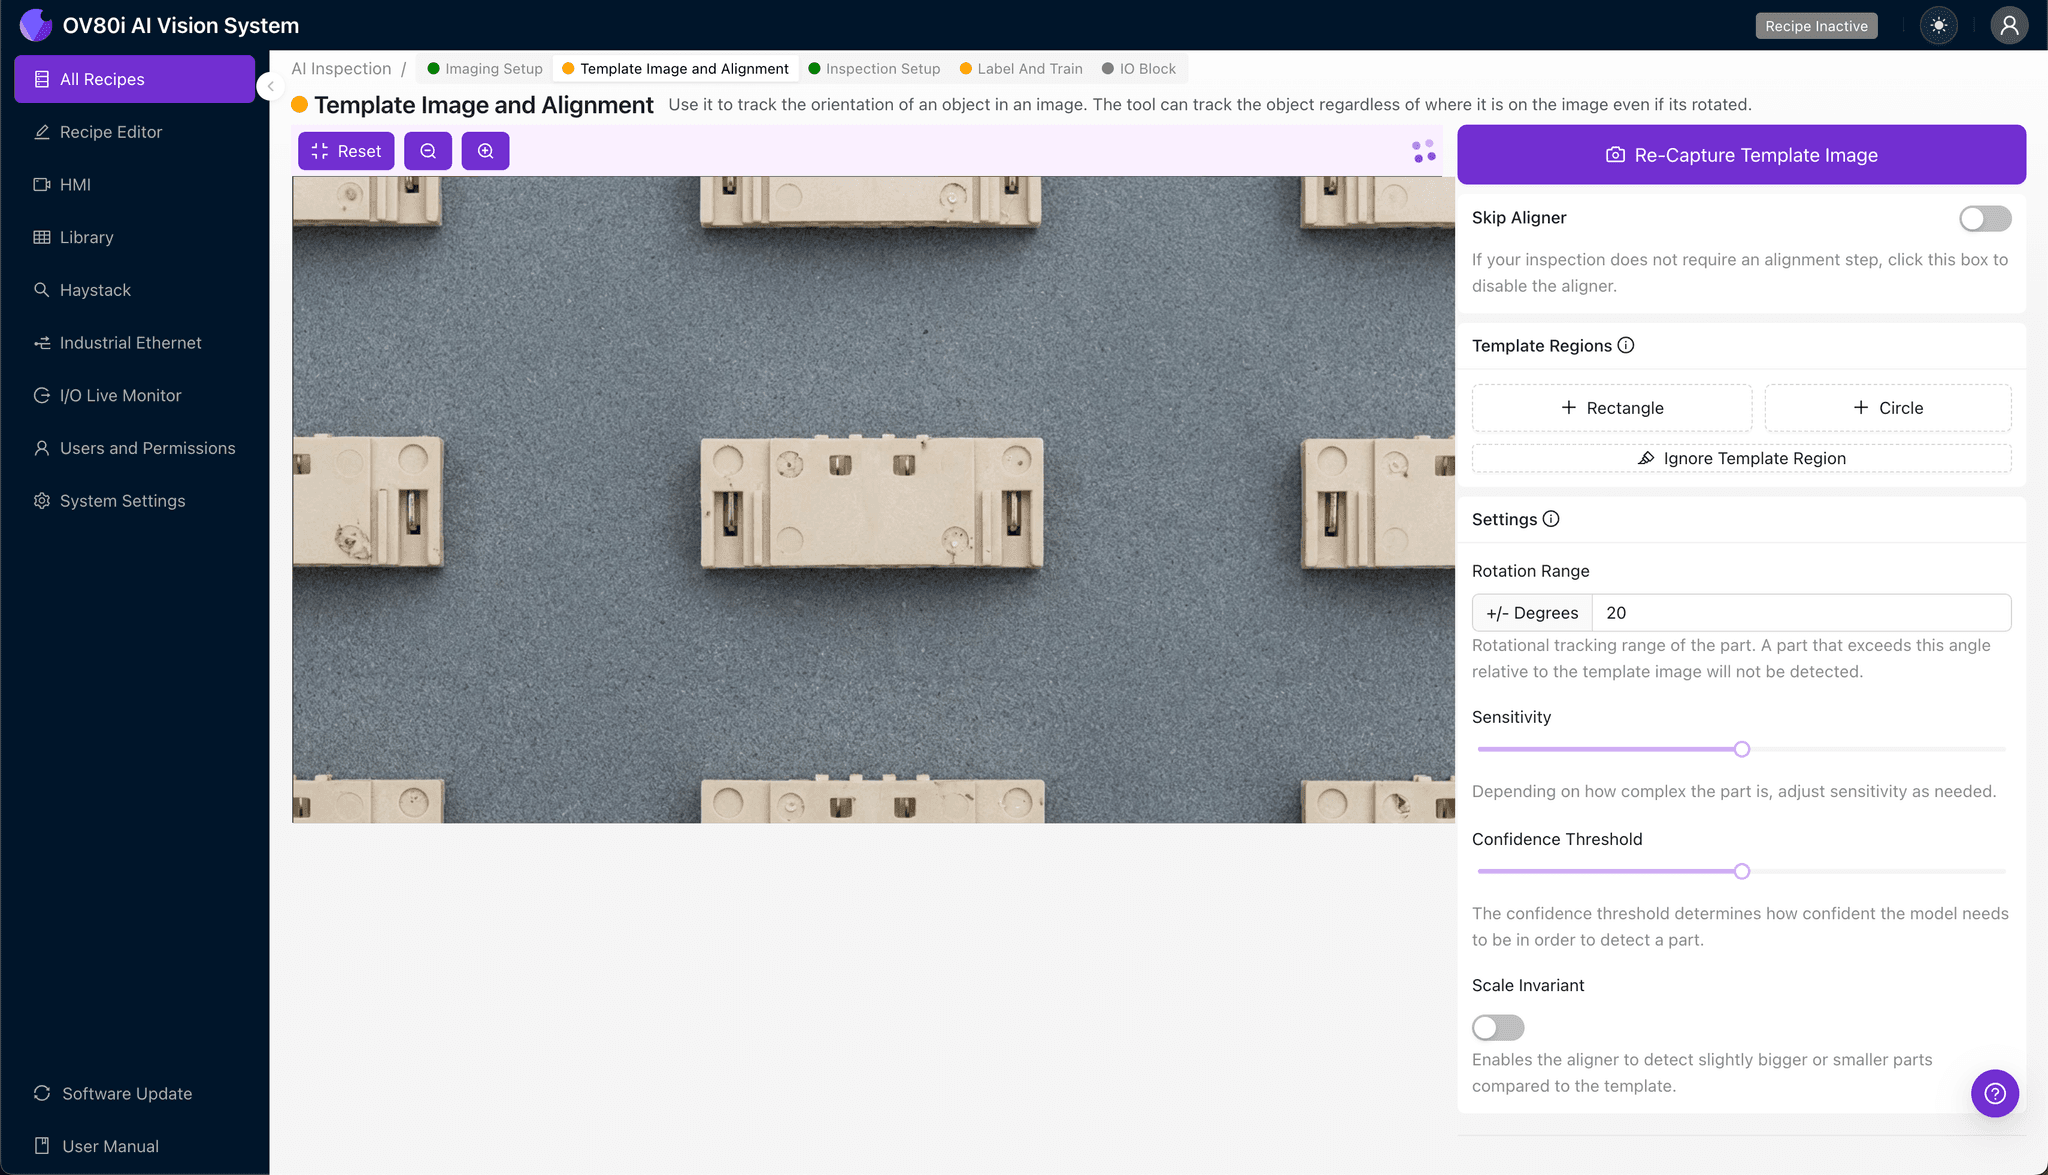Collapse the panel using the left chevron
This screenshot has height=1175, width=2048.
point(270,86)
